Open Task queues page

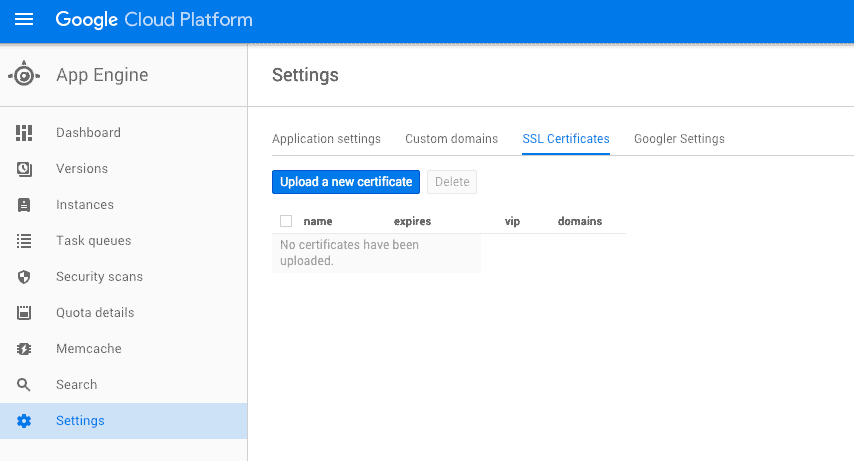[124, 240]
